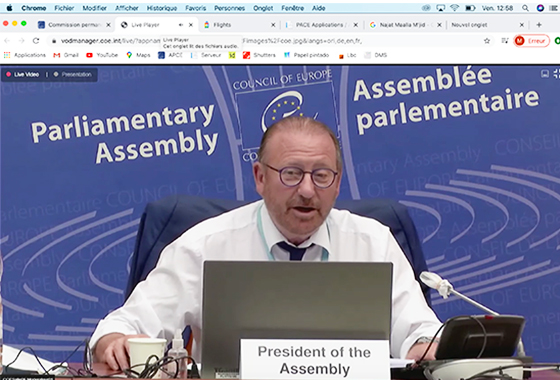
Task: Click the Spotlight search icon in menu bar
Action: point(525,8)
